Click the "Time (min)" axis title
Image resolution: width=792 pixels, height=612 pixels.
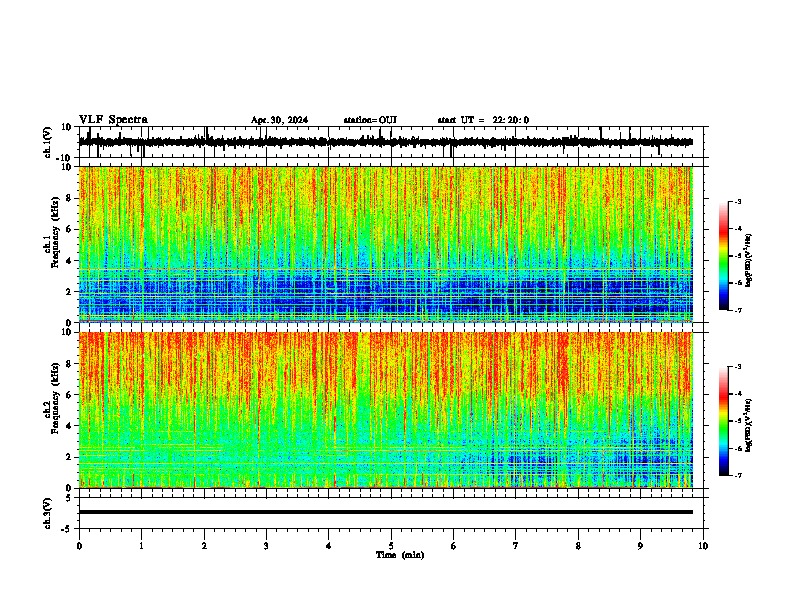click(x=400, y=555)
